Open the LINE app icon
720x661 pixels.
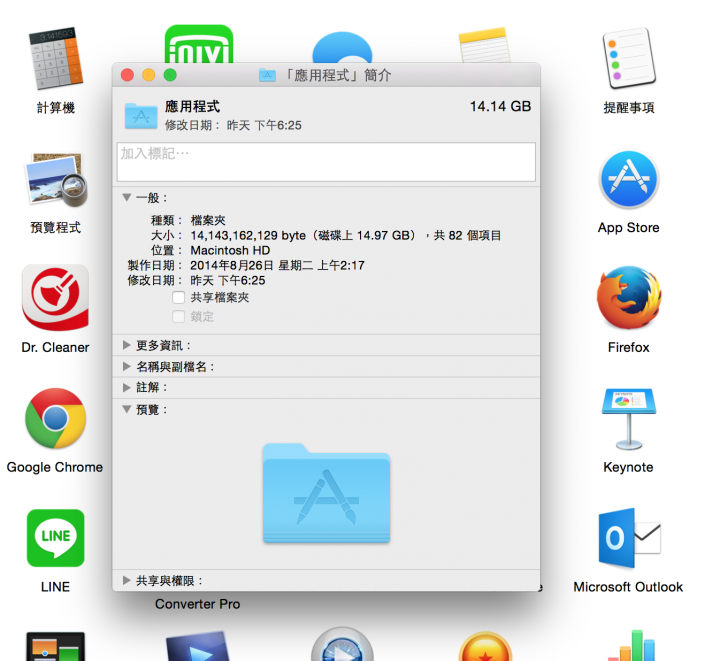point(56,538)
